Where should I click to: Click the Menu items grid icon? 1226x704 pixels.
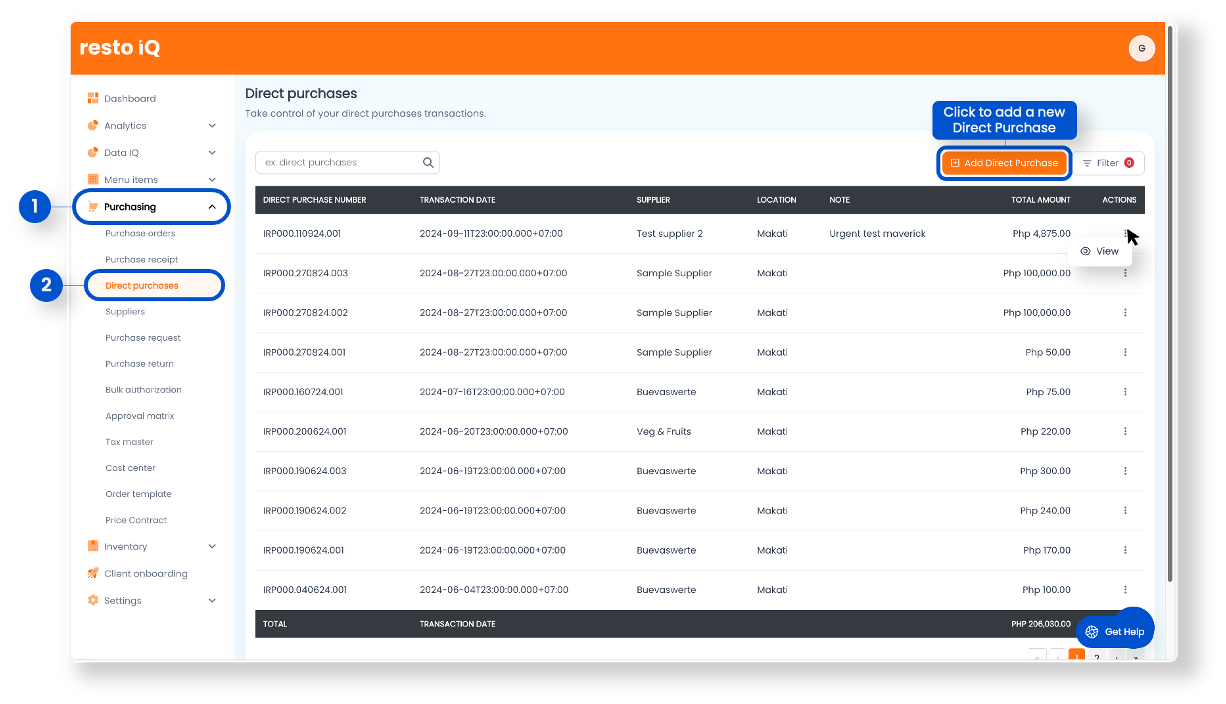93,179
